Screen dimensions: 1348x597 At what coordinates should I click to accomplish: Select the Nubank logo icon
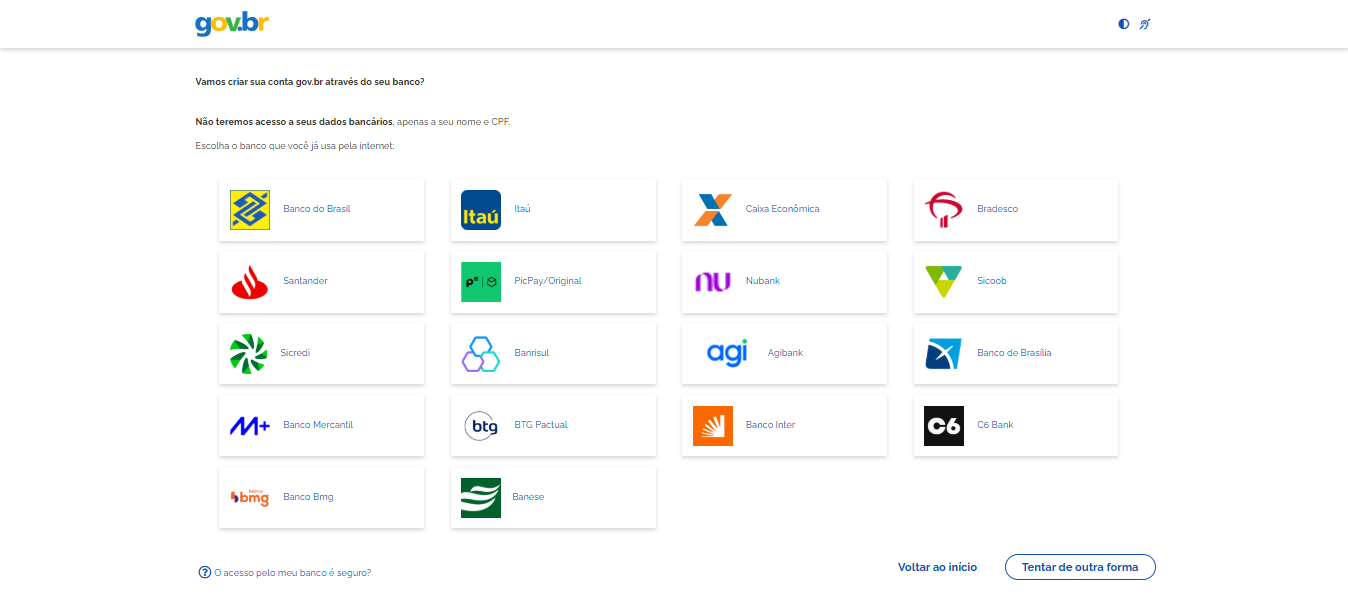pyautogui.click(x=712, y=282)
